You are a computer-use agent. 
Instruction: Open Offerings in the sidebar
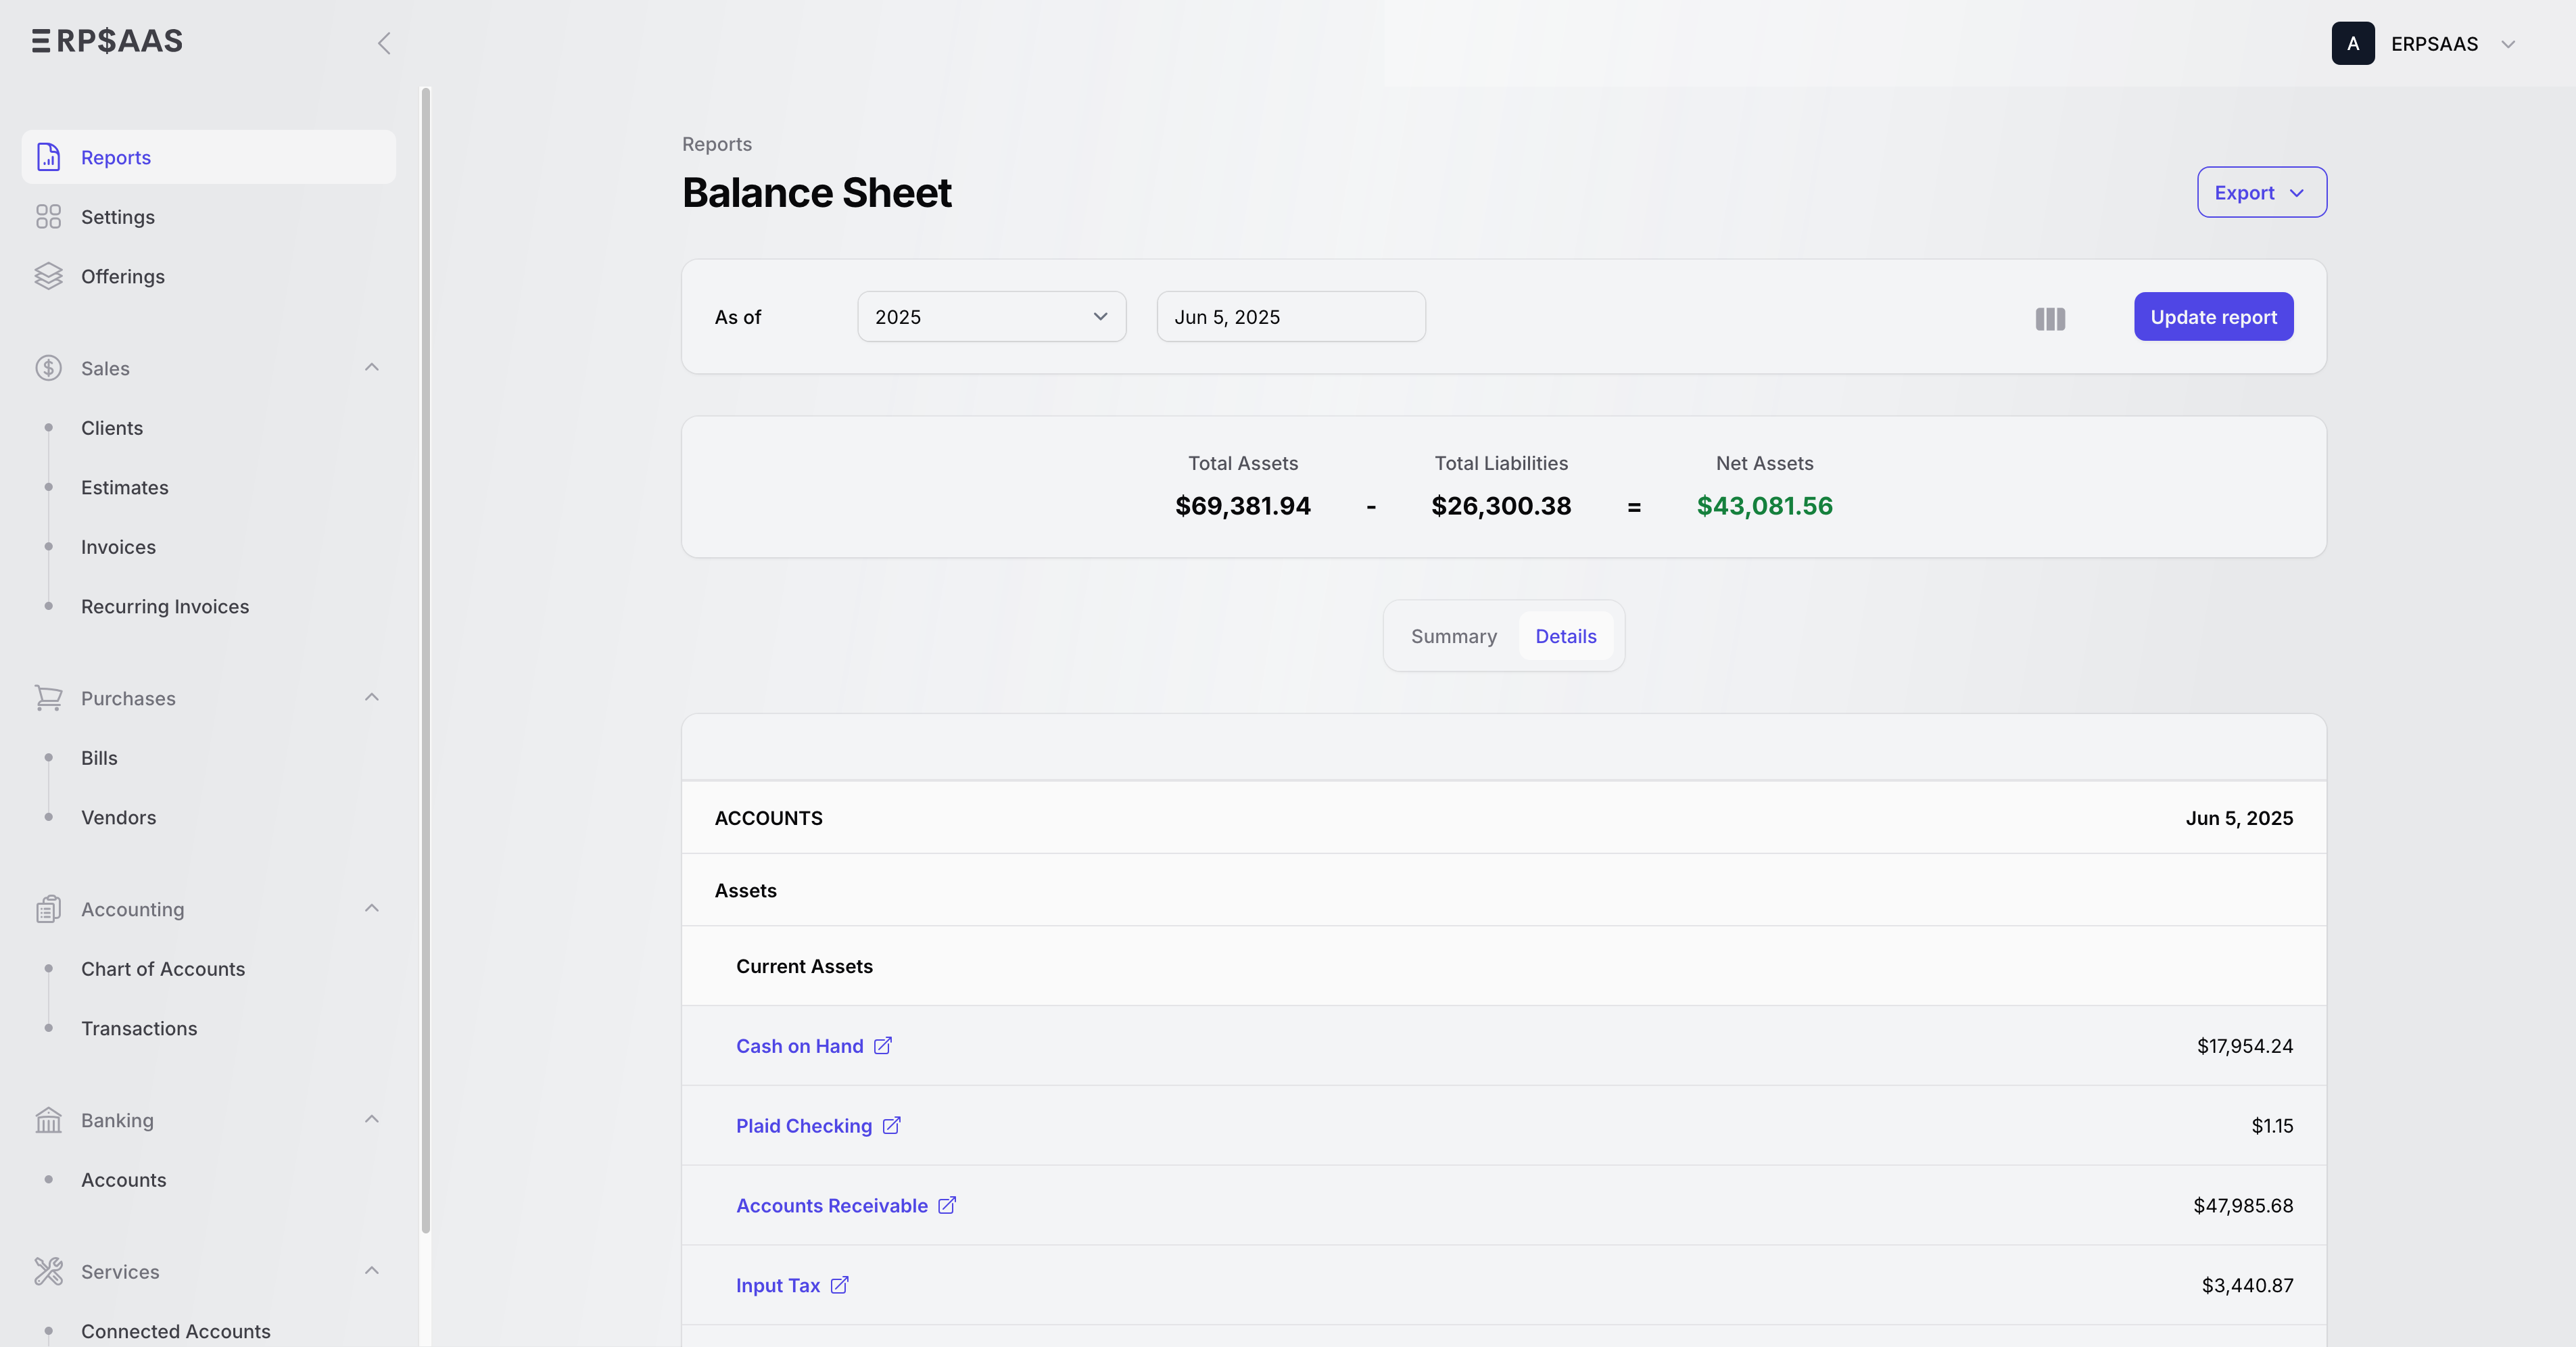[x=209, y=276]
